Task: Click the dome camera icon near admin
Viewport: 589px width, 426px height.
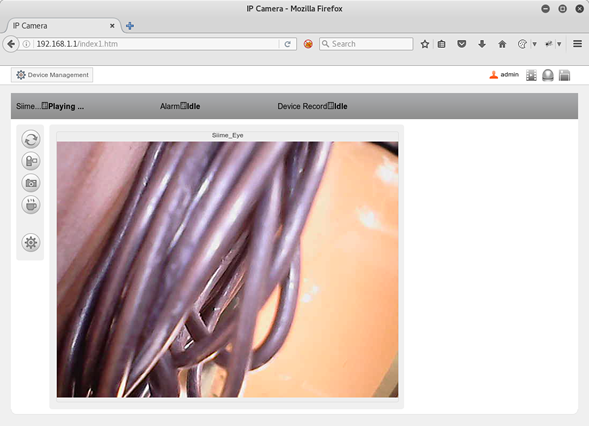Action: click(x=548, y=75)
